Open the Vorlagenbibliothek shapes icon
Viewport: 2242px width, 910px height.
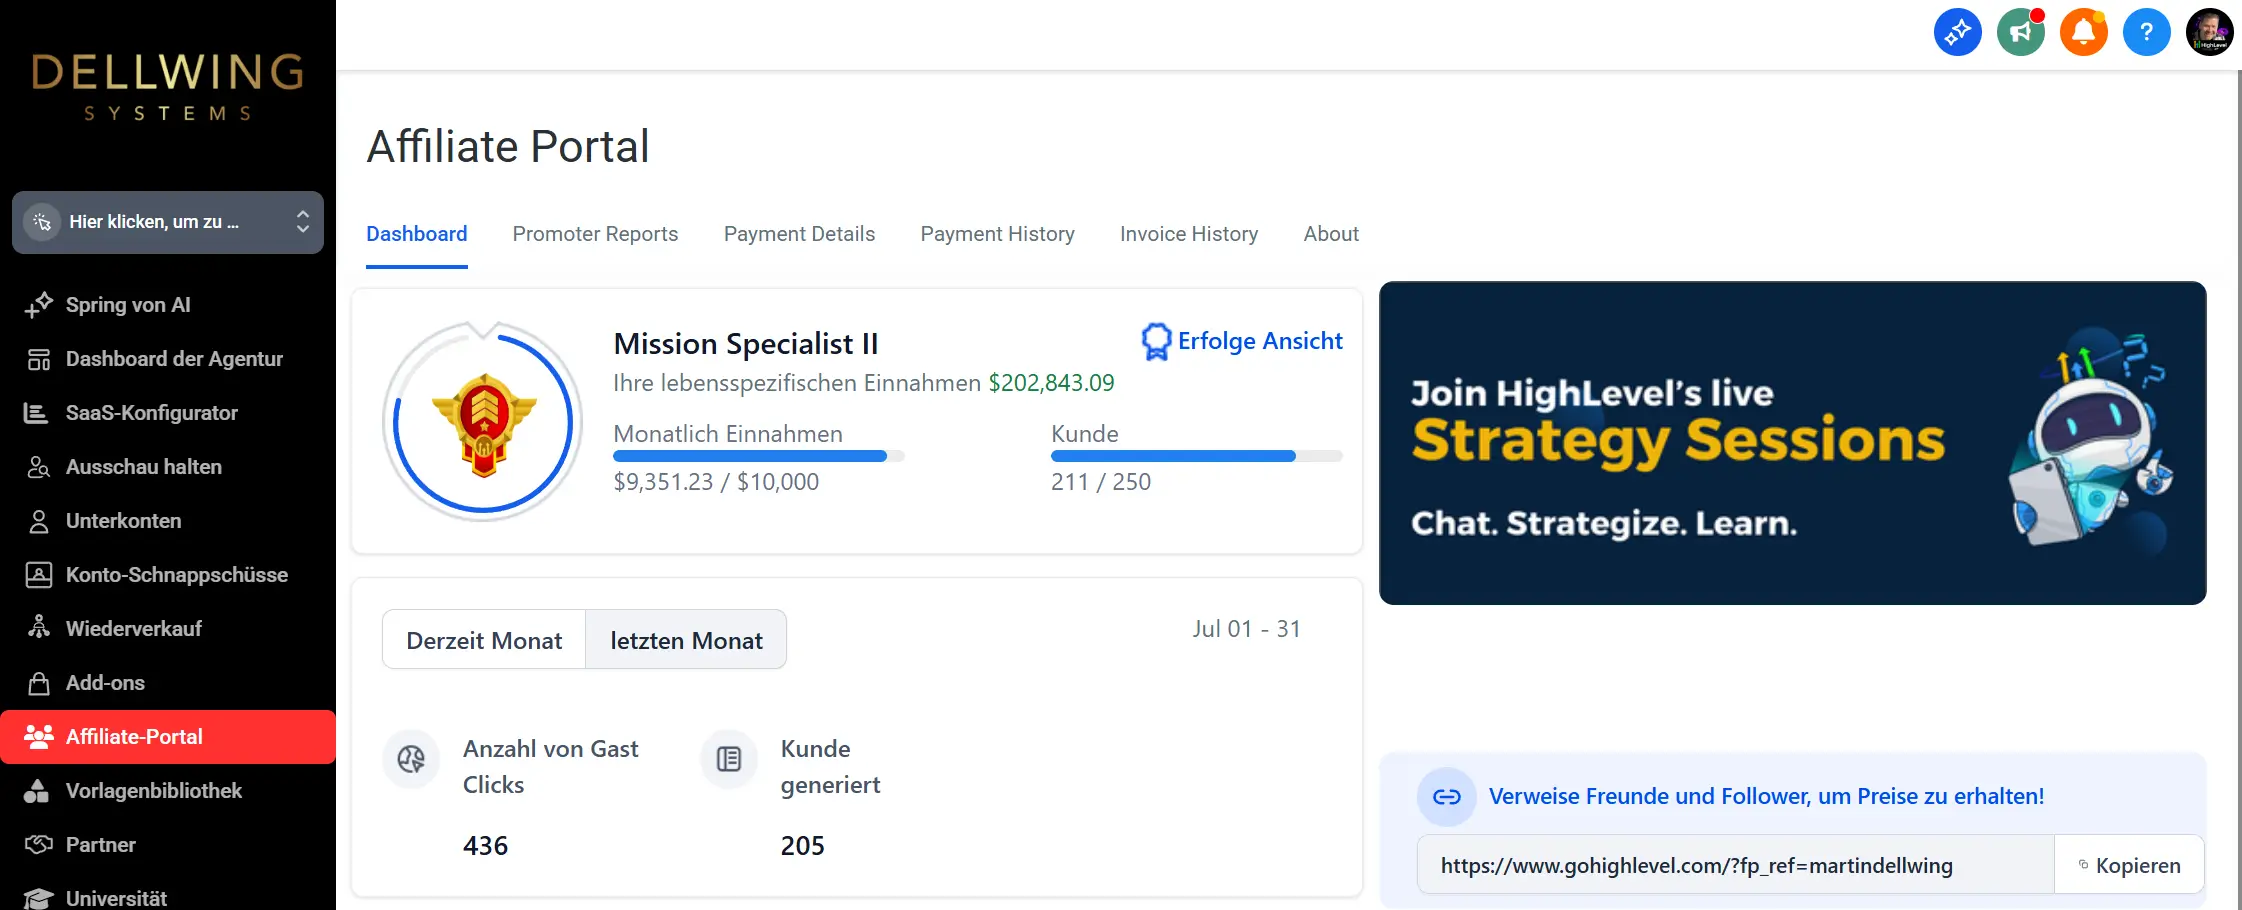pyautogui.click(x=37, y=791)
